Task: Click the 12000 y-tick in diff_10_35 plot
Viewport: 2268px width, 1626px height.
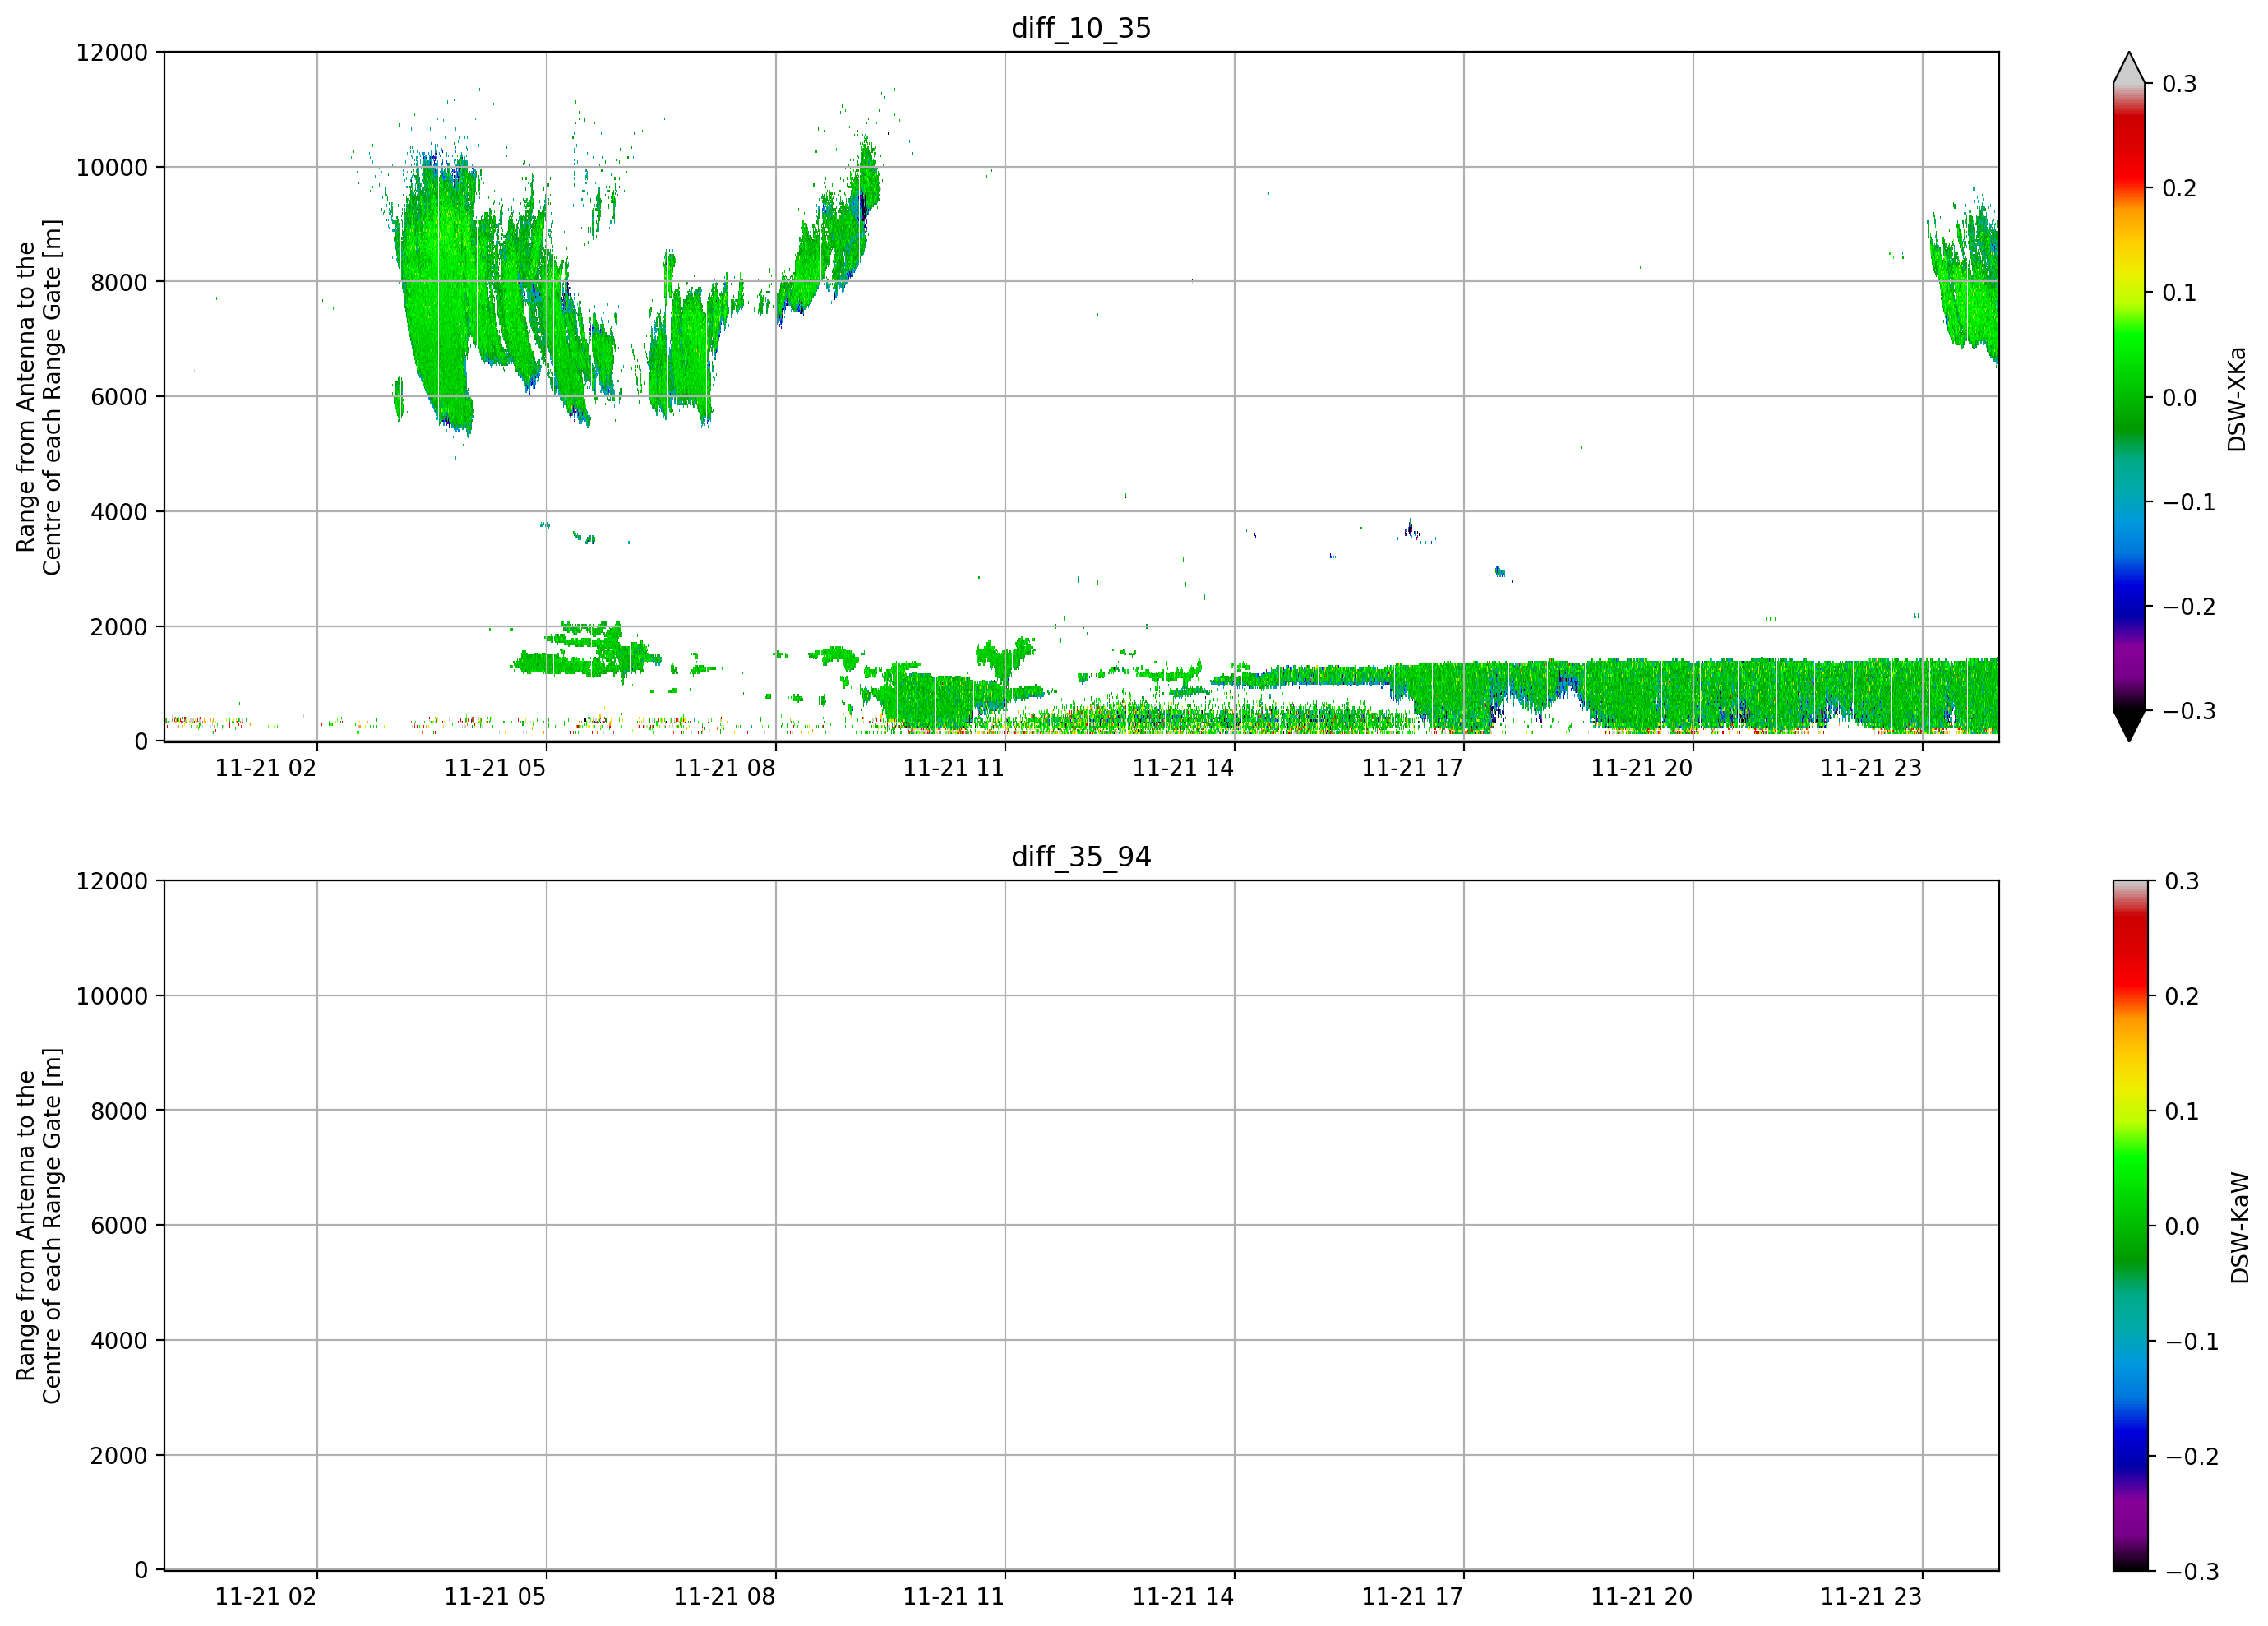Action: [112, 53]
